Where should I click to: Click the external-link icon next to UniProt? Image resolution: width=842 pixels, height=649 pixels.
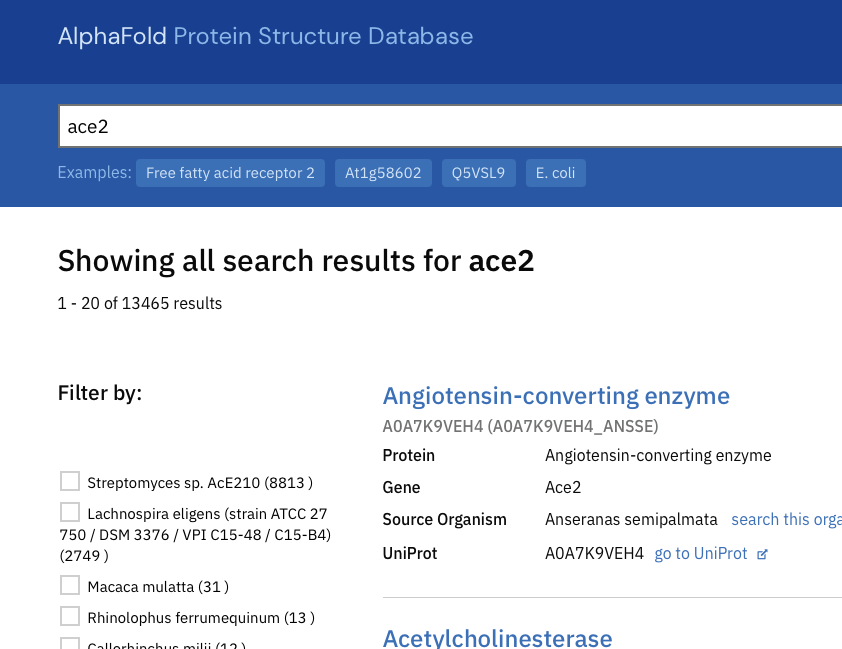click(762, 554)
